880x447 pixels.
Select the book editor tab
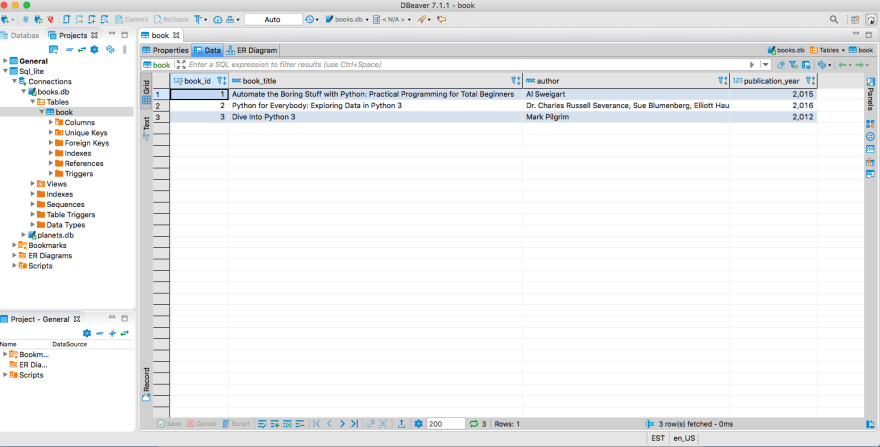tap(160, 35)
